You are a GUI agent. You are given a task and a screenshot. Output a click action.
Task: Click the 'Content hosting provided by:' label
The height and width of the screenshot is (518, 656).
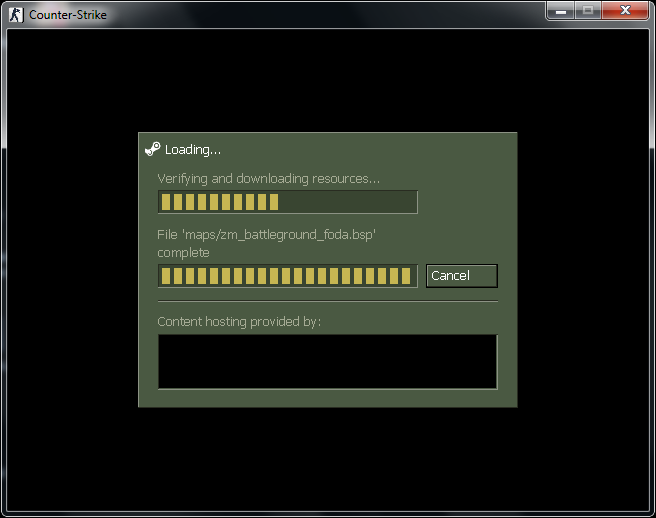239,322
